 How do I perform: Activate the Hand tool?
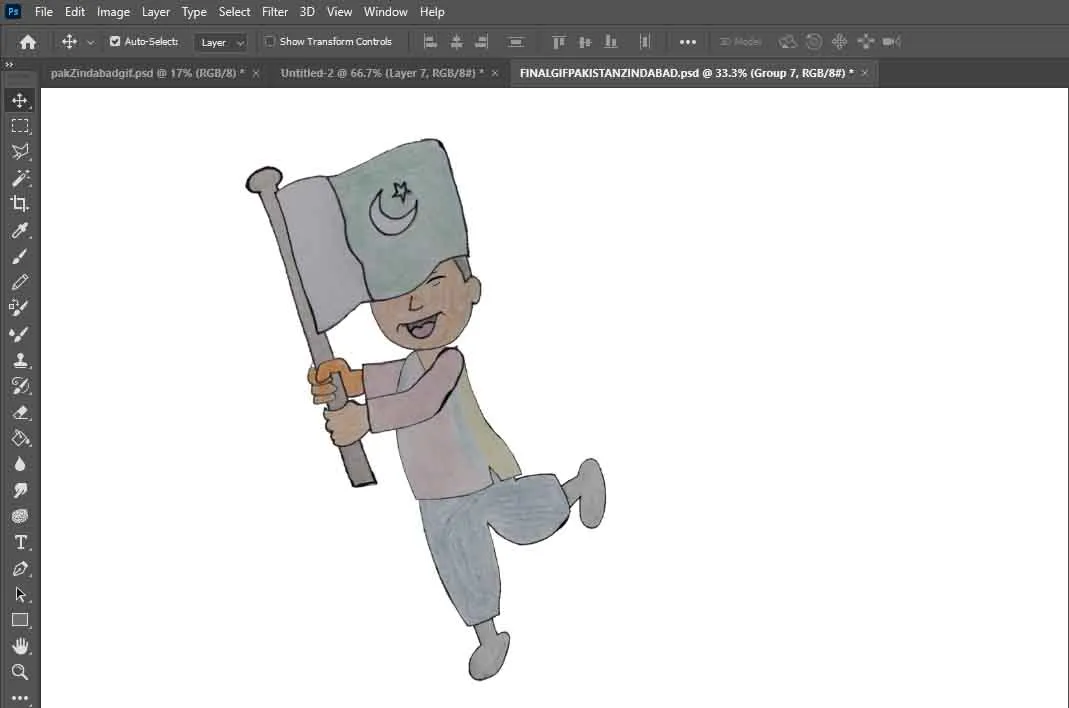[x=19, y=646]
